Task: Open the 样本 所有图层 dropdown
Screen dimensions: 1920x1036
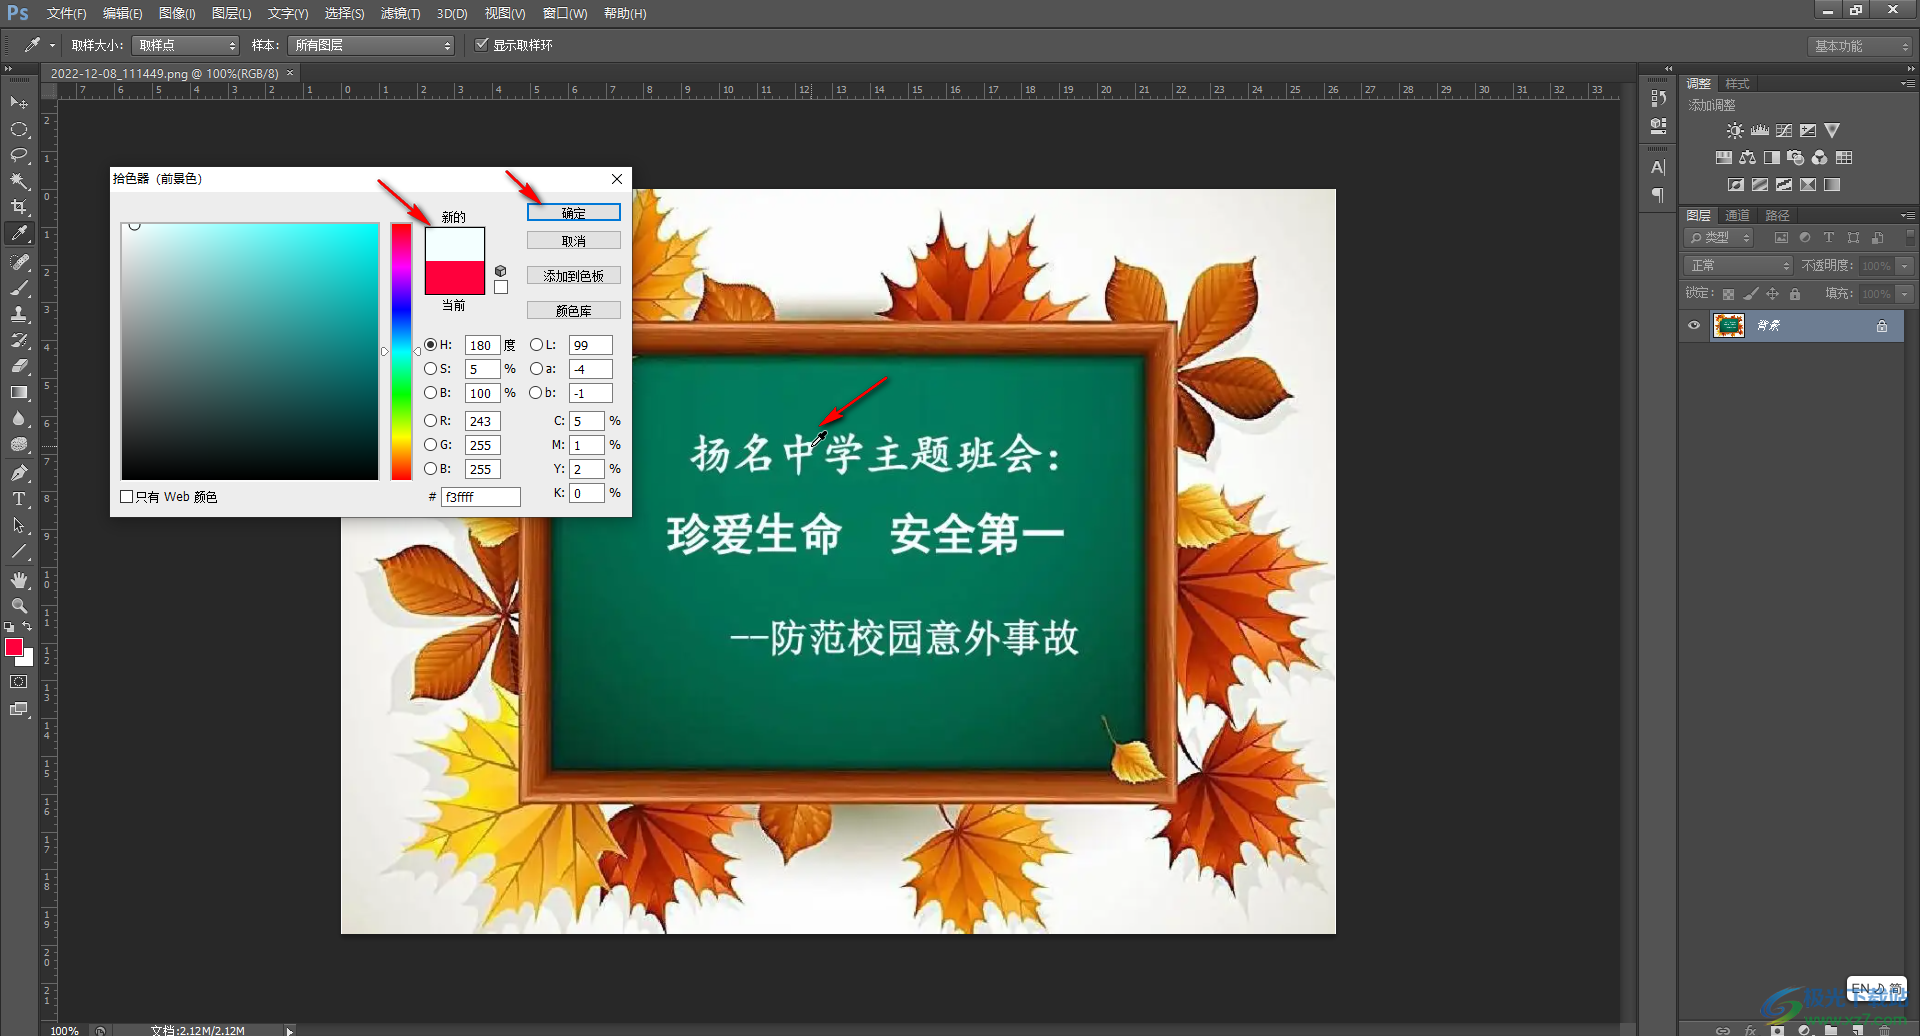Action: coord(371,45)
